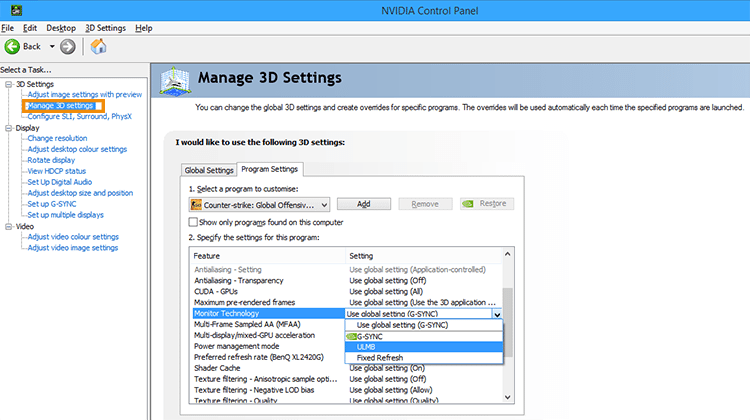Viewport: 750px width, 420px height.
Task: Open Configure SLI, Surround, PhysX
Action: click(x=79, y=116)
